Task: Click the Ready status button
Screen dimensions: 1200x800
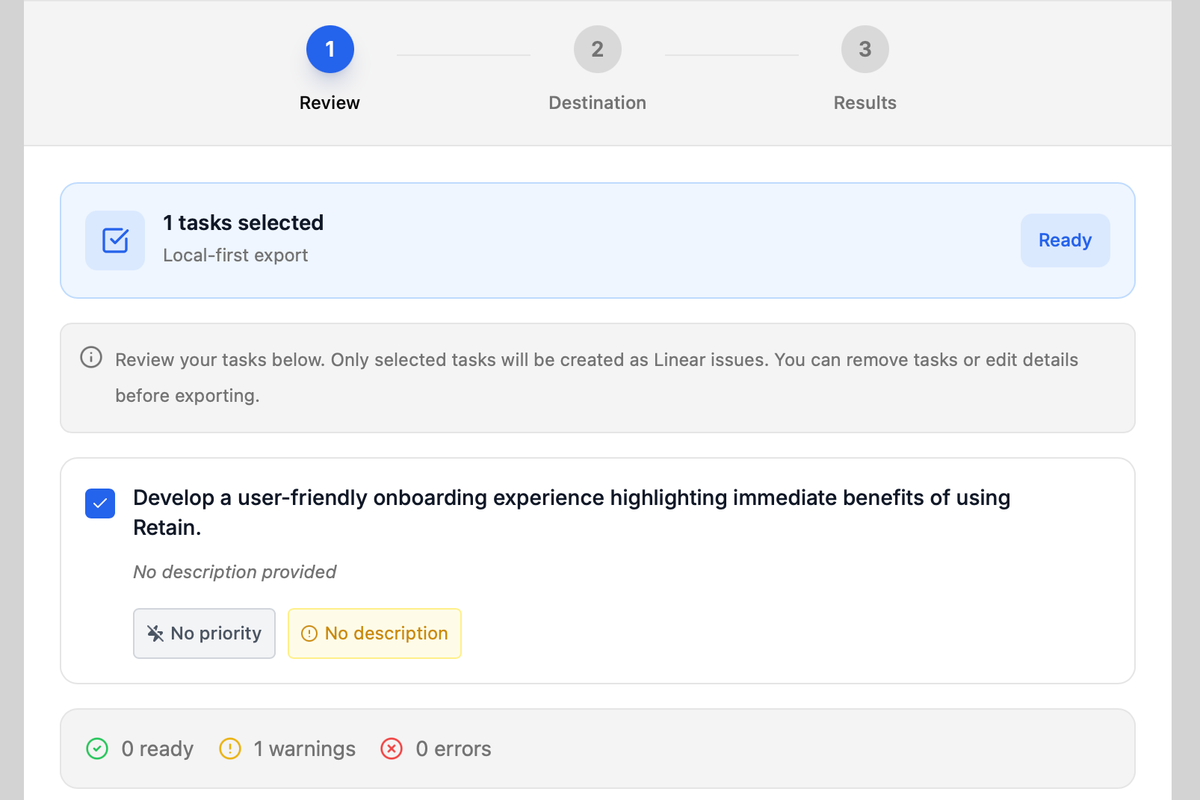Action: click(1064, 240)
